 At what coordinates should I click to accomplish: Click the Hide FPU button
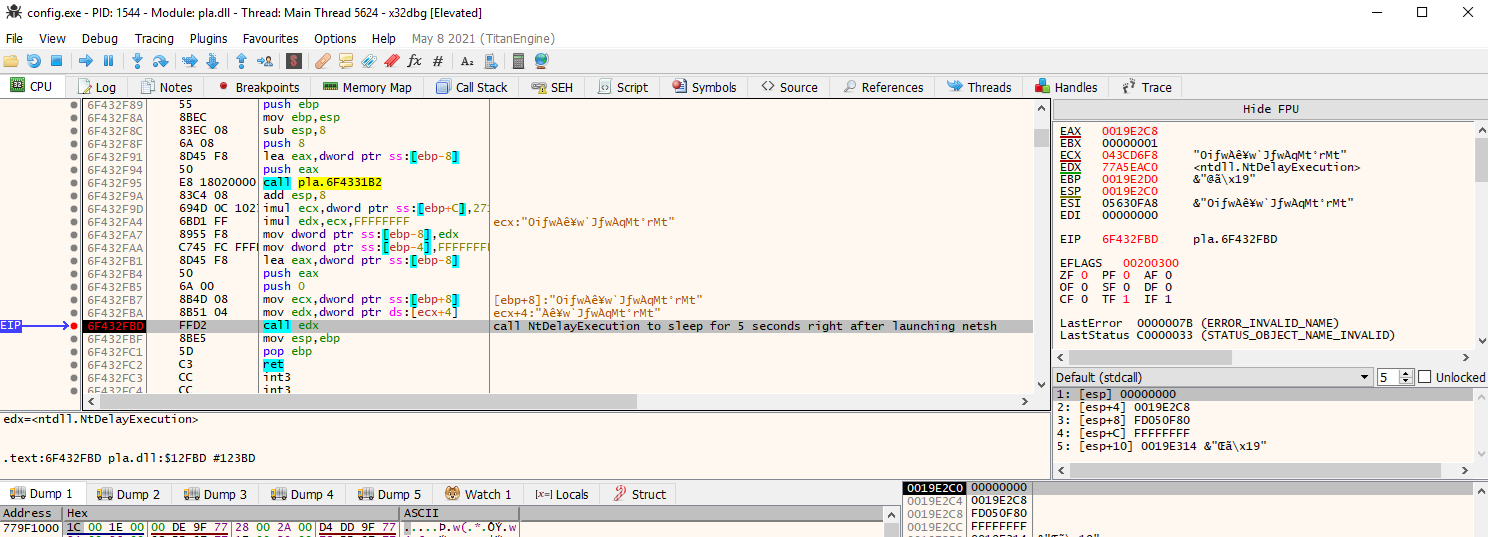tap(1270, 109)
